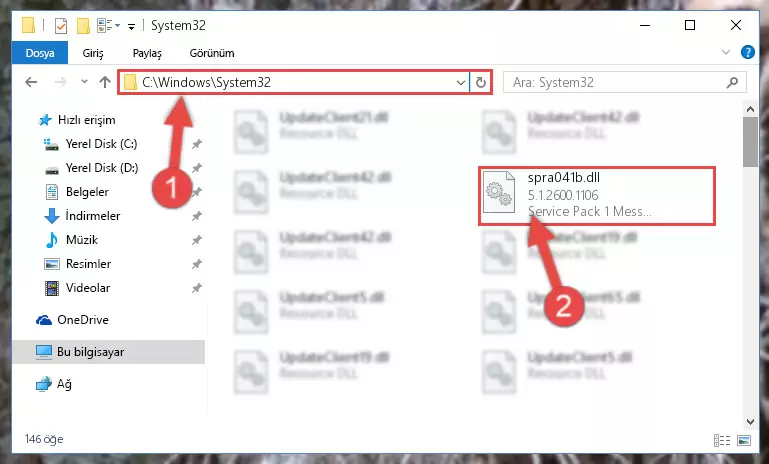Go up one folder level arrow

tap(104, 82)
